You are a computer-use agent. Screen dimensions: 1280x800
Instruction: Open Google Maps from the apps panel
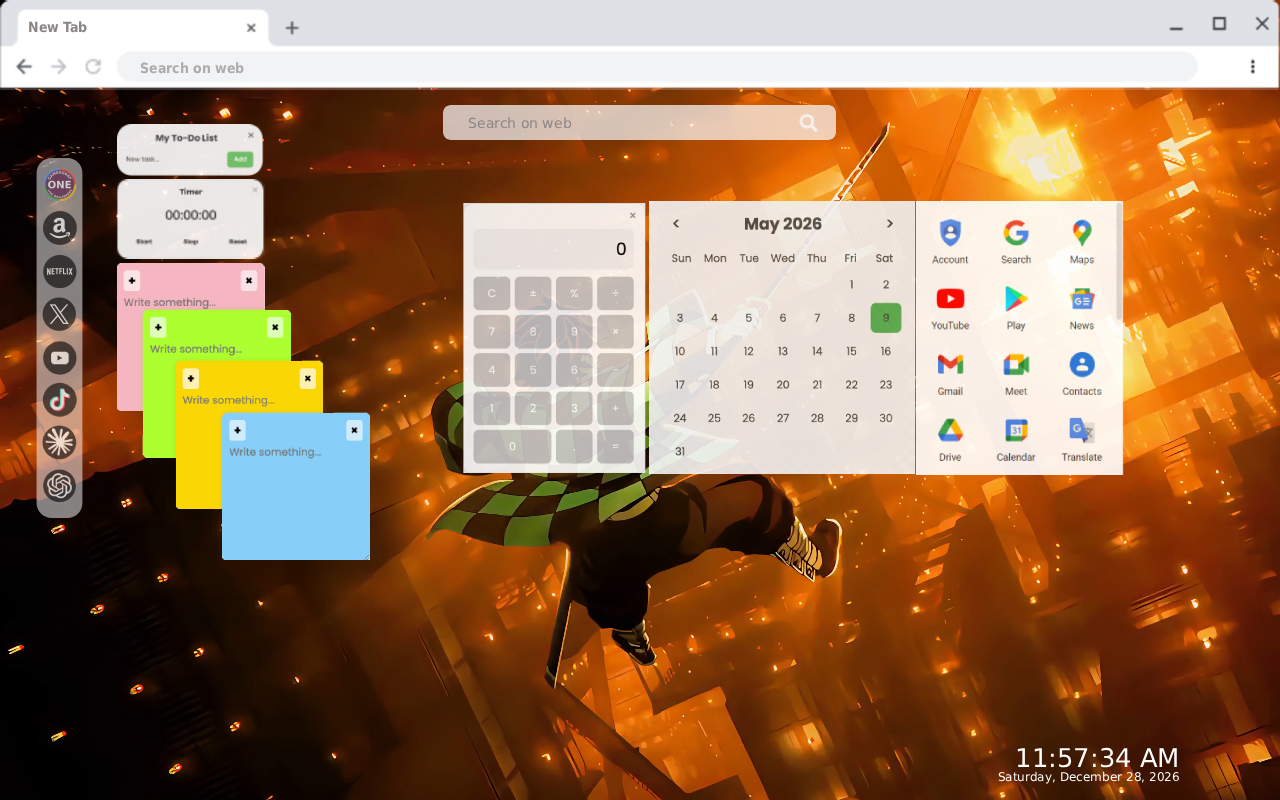[1082, 241]
